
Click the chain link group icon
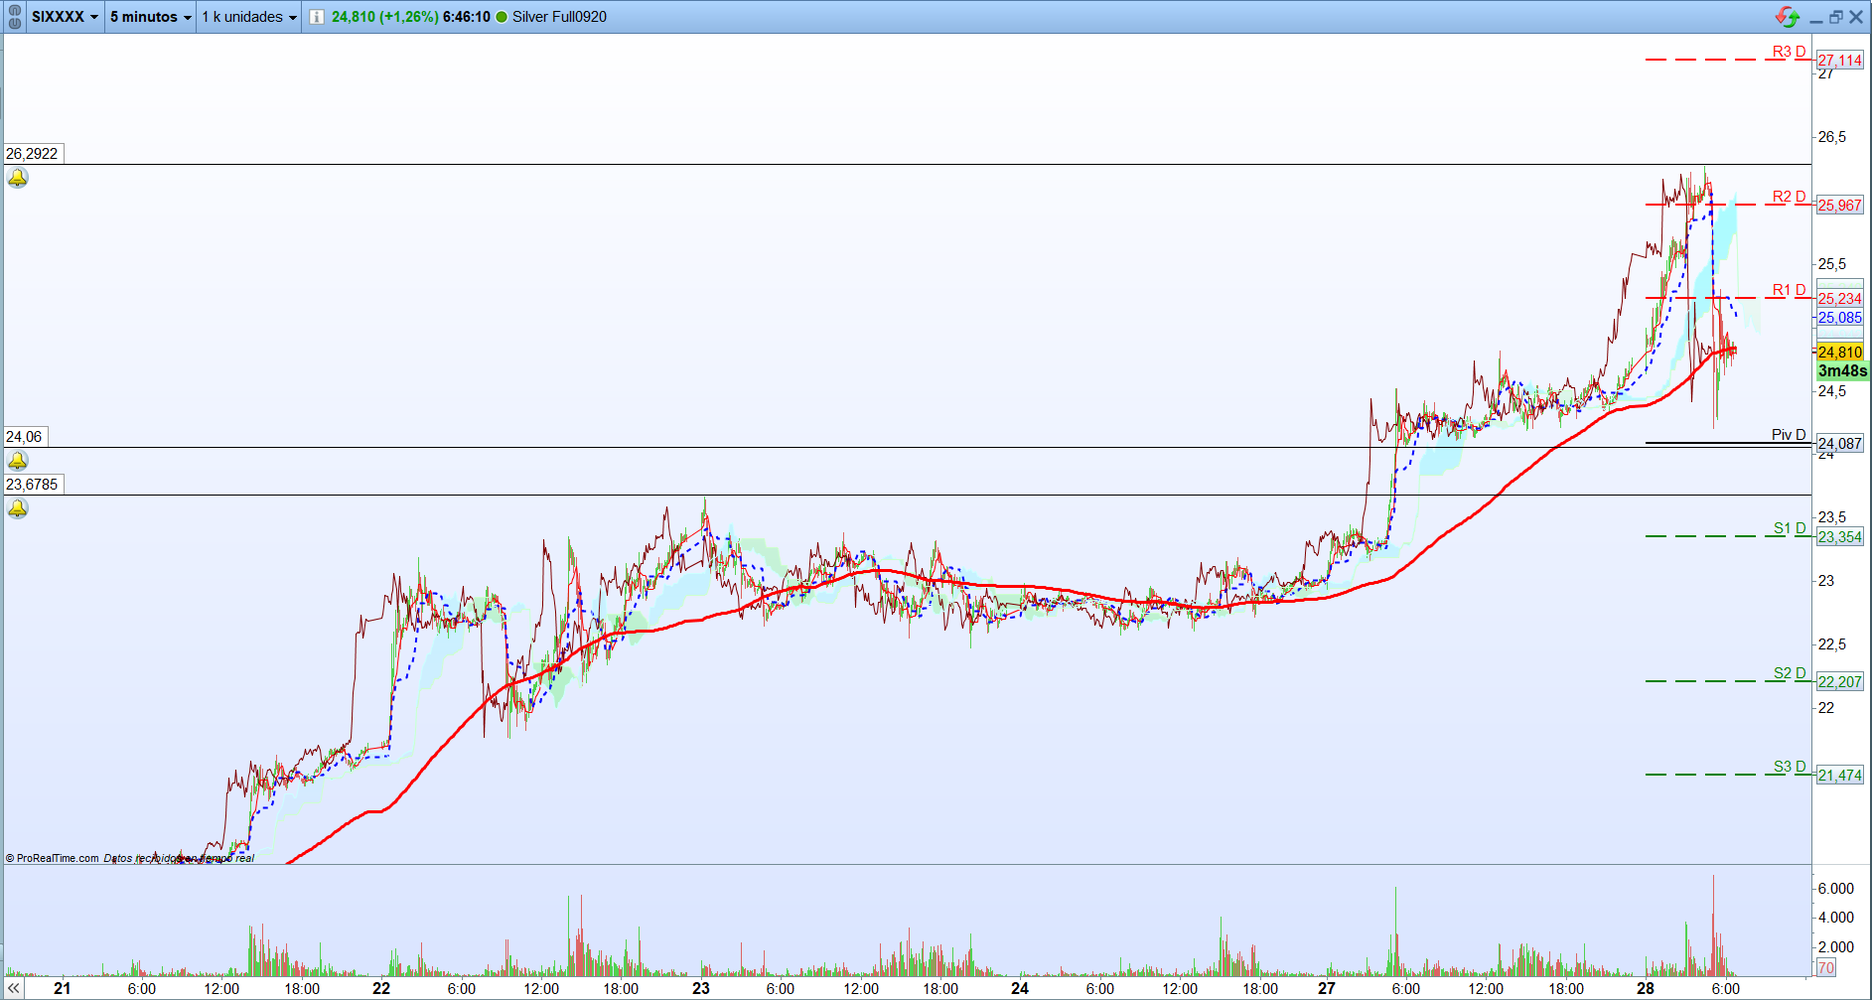coord(14,17)
